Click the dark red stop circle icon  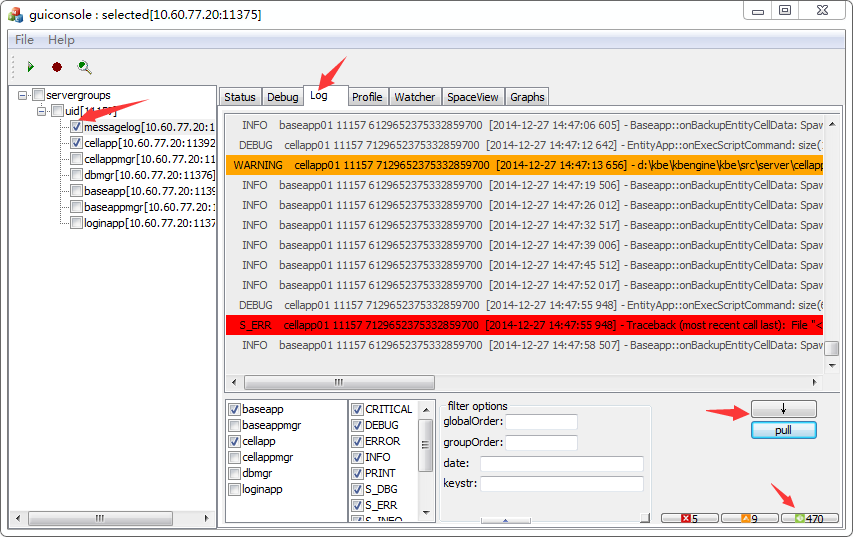coord(57,67)
